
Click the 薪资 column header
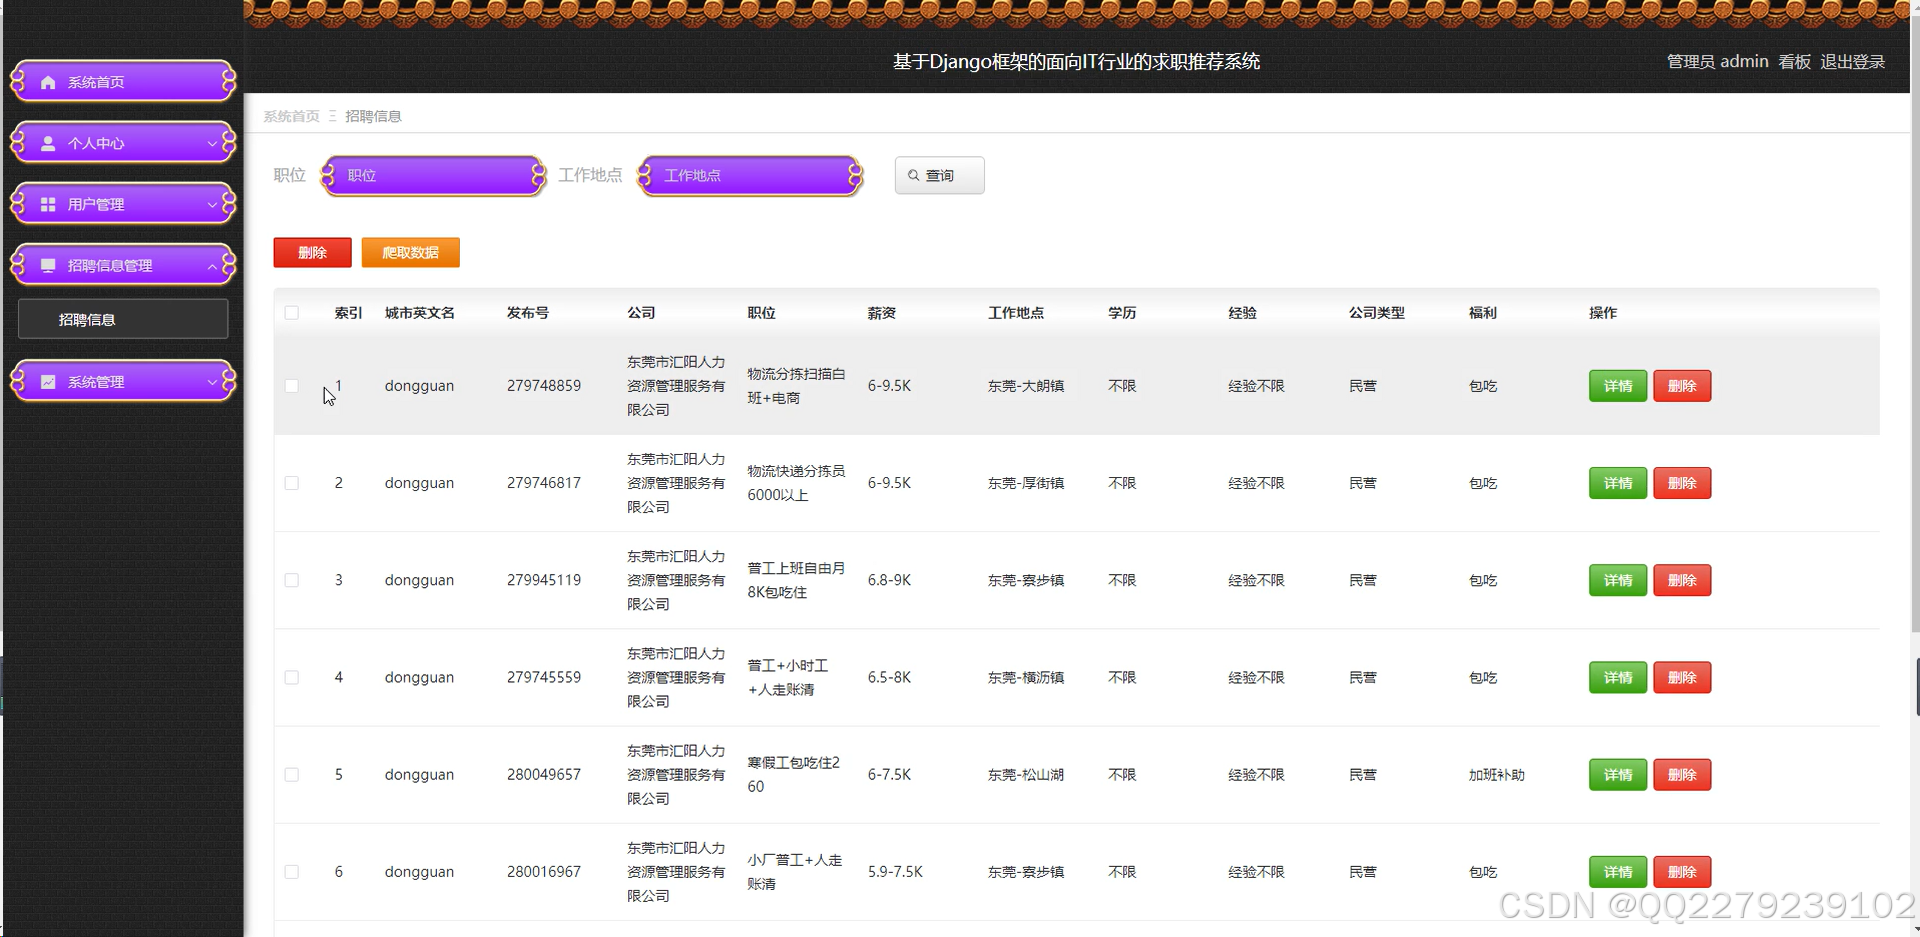881,313
